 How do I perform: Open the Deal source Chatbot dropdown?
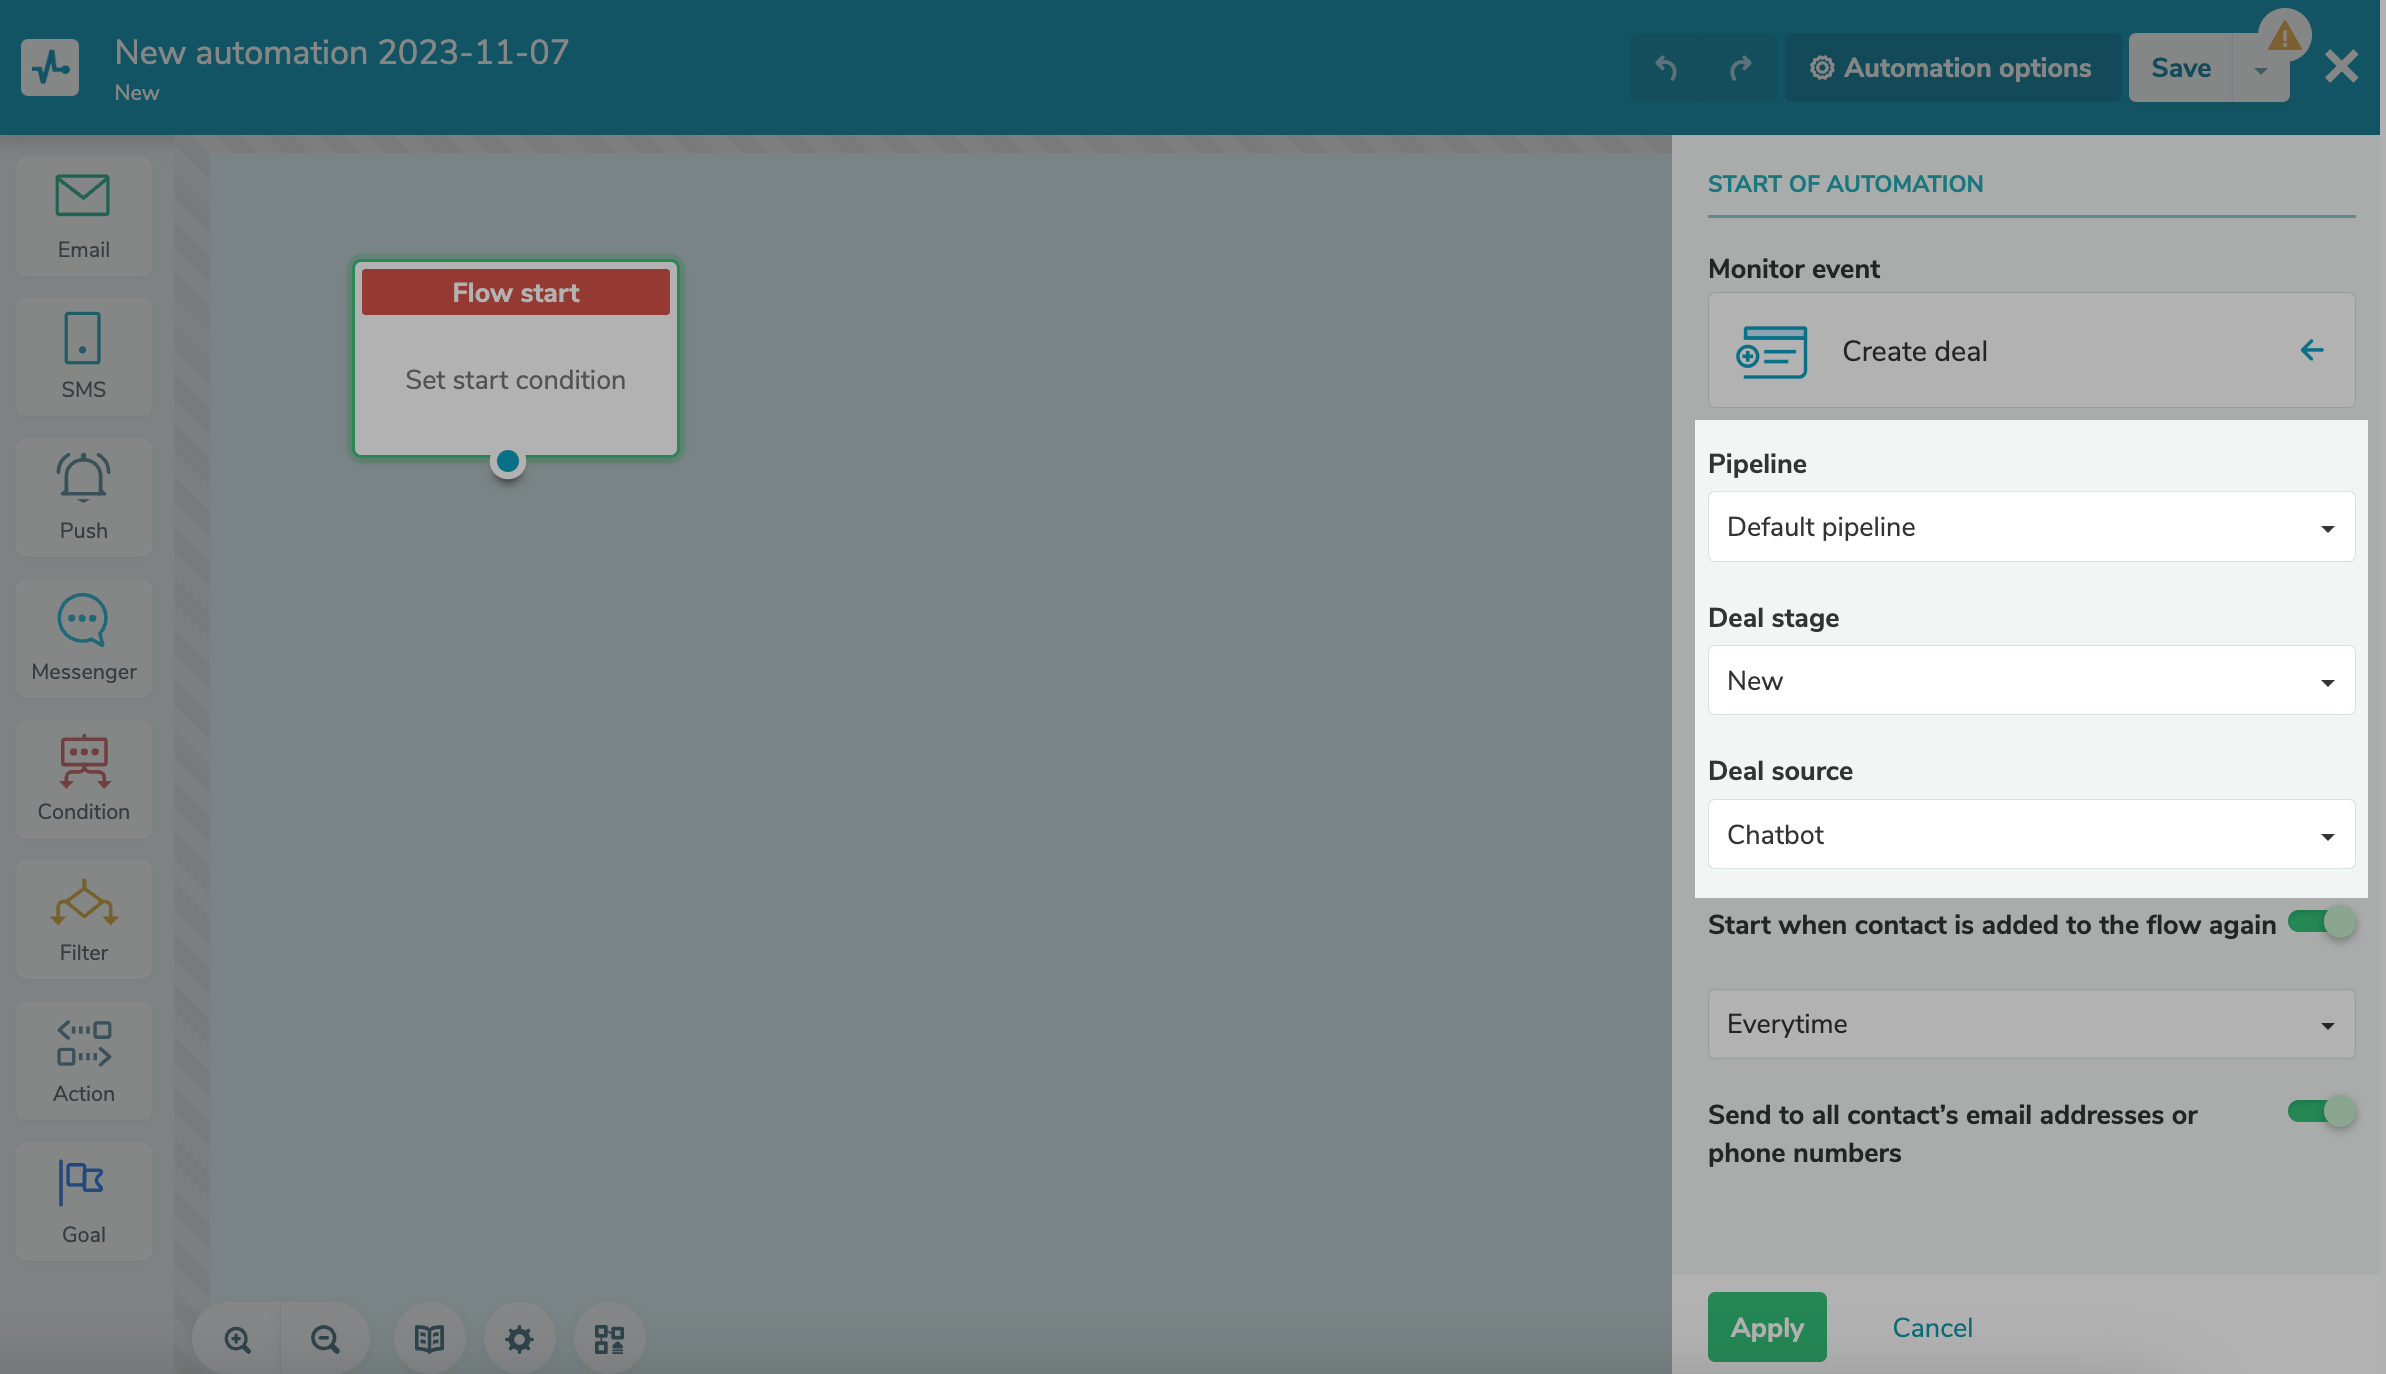point(2031,835)
